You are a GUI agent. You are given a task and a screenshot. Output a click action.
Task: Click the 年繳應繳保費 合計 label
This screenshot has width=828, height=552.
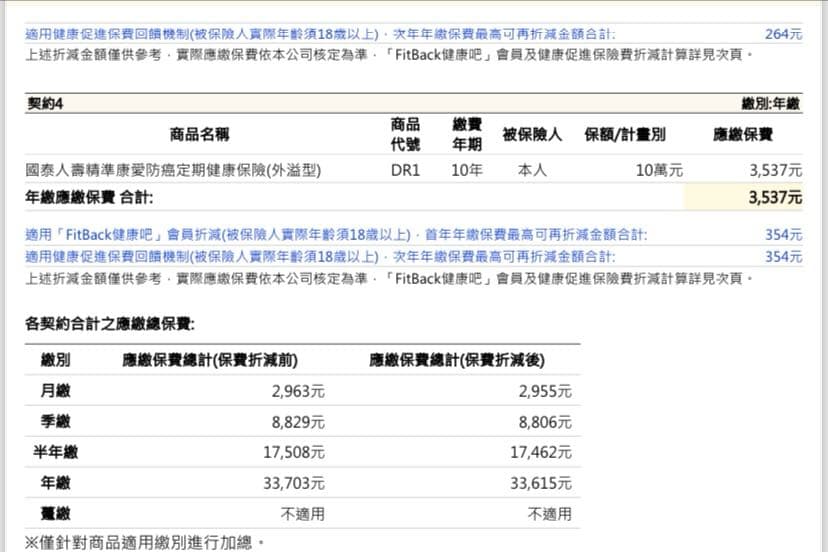89,198
